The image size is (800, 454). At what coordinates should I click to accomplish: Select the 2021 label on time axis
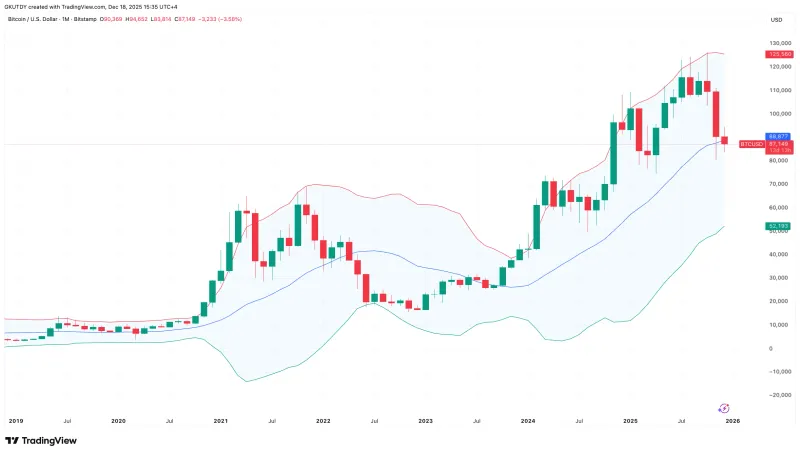221,423
